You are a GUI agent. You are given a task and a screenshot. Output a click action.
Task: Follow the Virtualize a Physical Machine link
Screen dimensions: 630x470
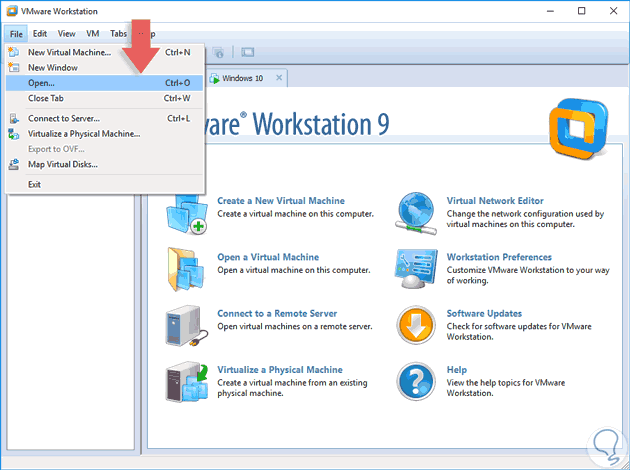click(280, 370)
